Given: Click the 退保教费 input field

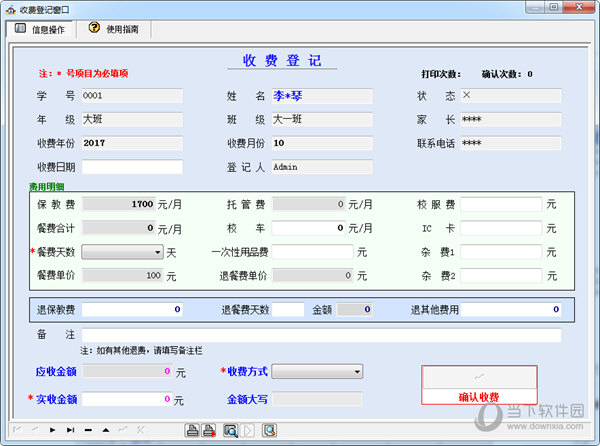Looking at the screenshot, I should point(132,309).
